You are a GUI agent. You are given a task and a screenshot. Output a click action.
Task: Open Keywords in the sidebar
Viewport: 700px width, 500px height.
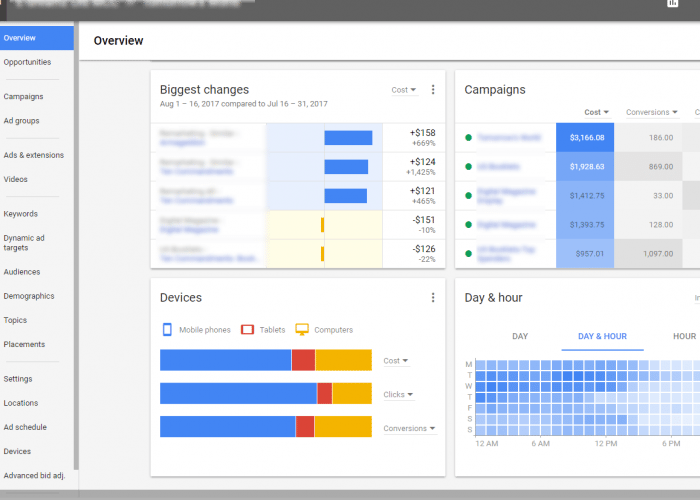coord(21,214)
